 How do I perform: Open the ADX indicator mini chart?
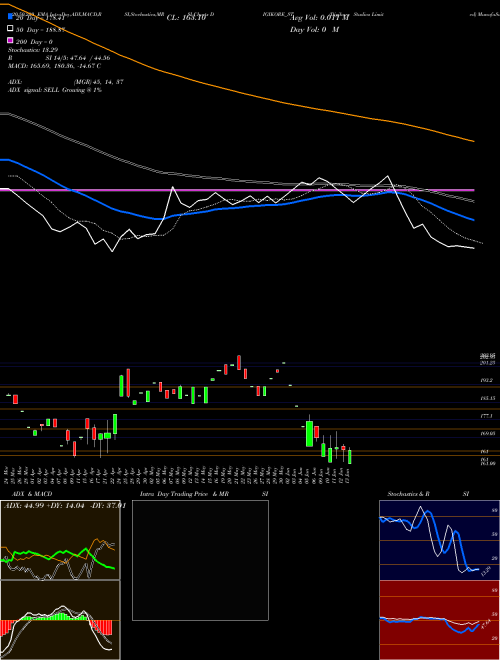tap(60, 540)
